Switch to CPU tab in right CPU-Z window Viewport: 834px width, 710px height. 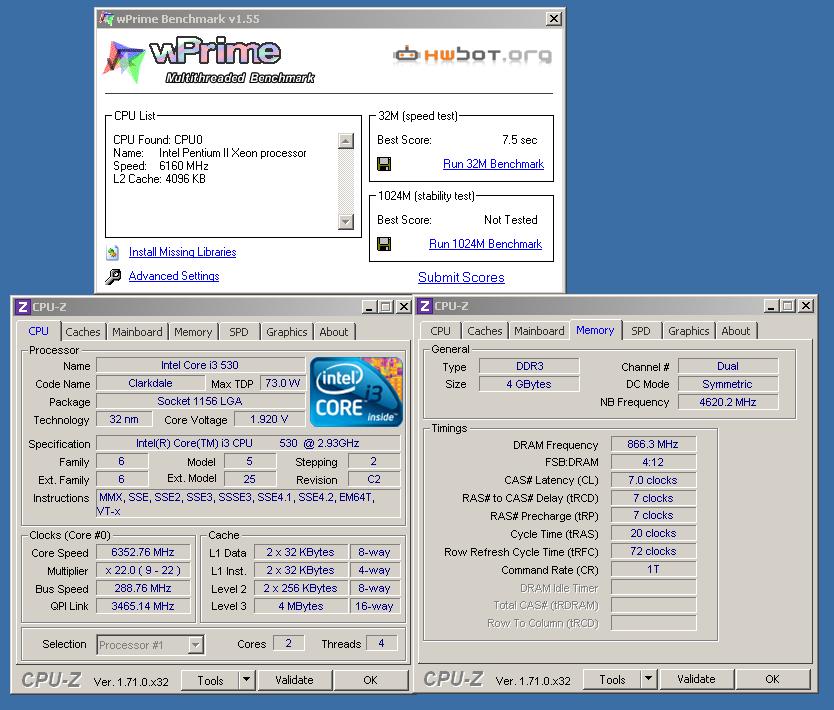click(x=440, y=331)
